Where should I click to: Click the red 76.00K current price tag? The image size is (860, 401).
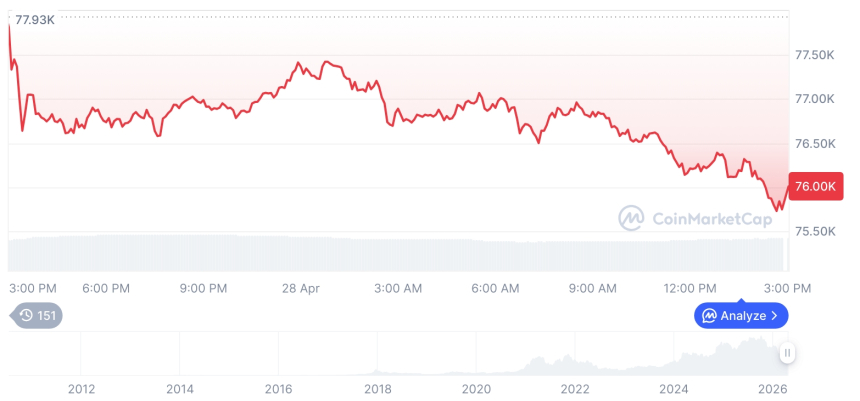813,186
